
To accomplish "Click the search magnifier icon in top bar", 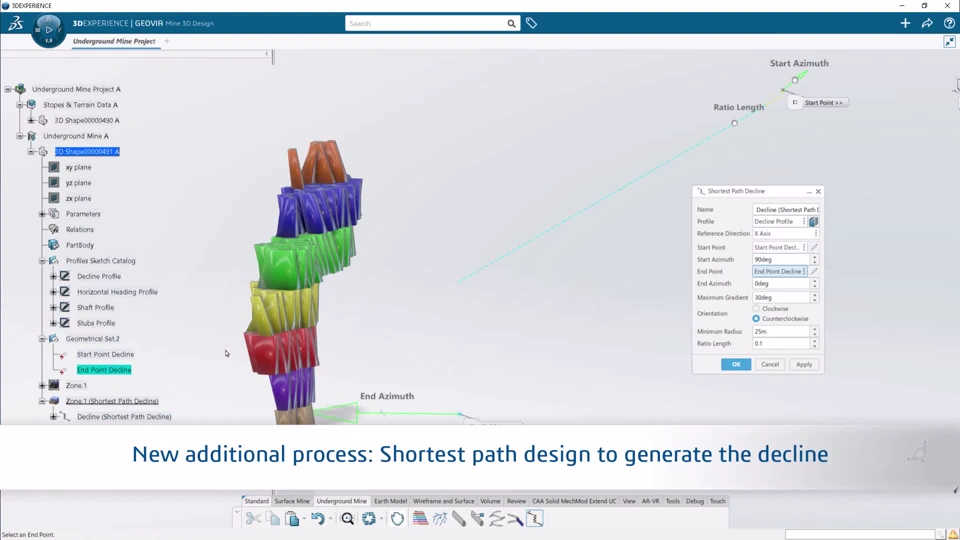I will (511, 23).
